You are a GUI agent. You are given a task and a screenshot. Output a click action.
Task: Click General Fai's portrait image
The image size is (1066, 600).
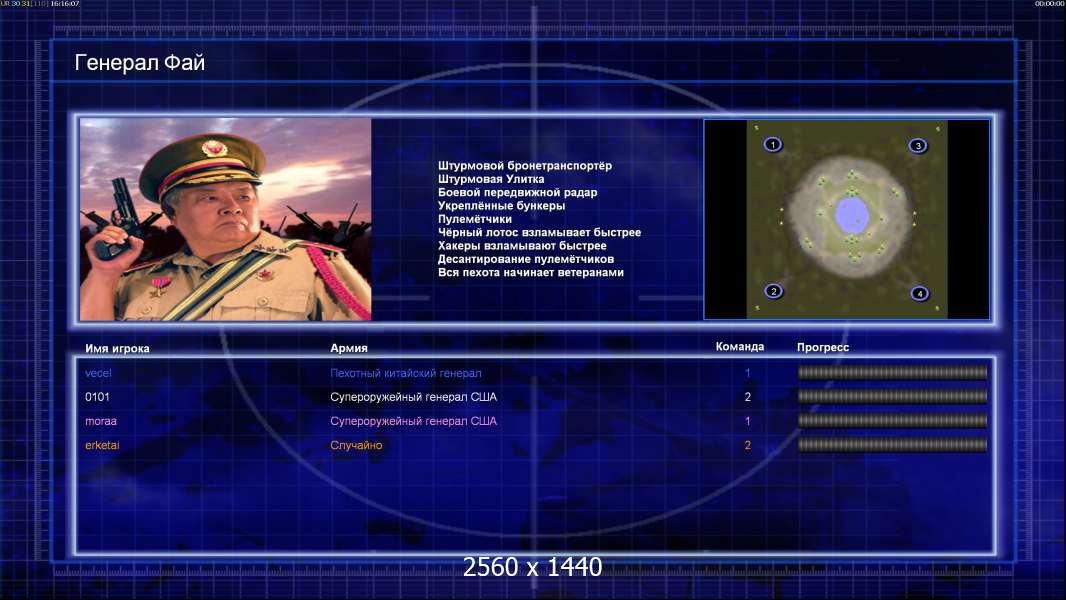226,219
